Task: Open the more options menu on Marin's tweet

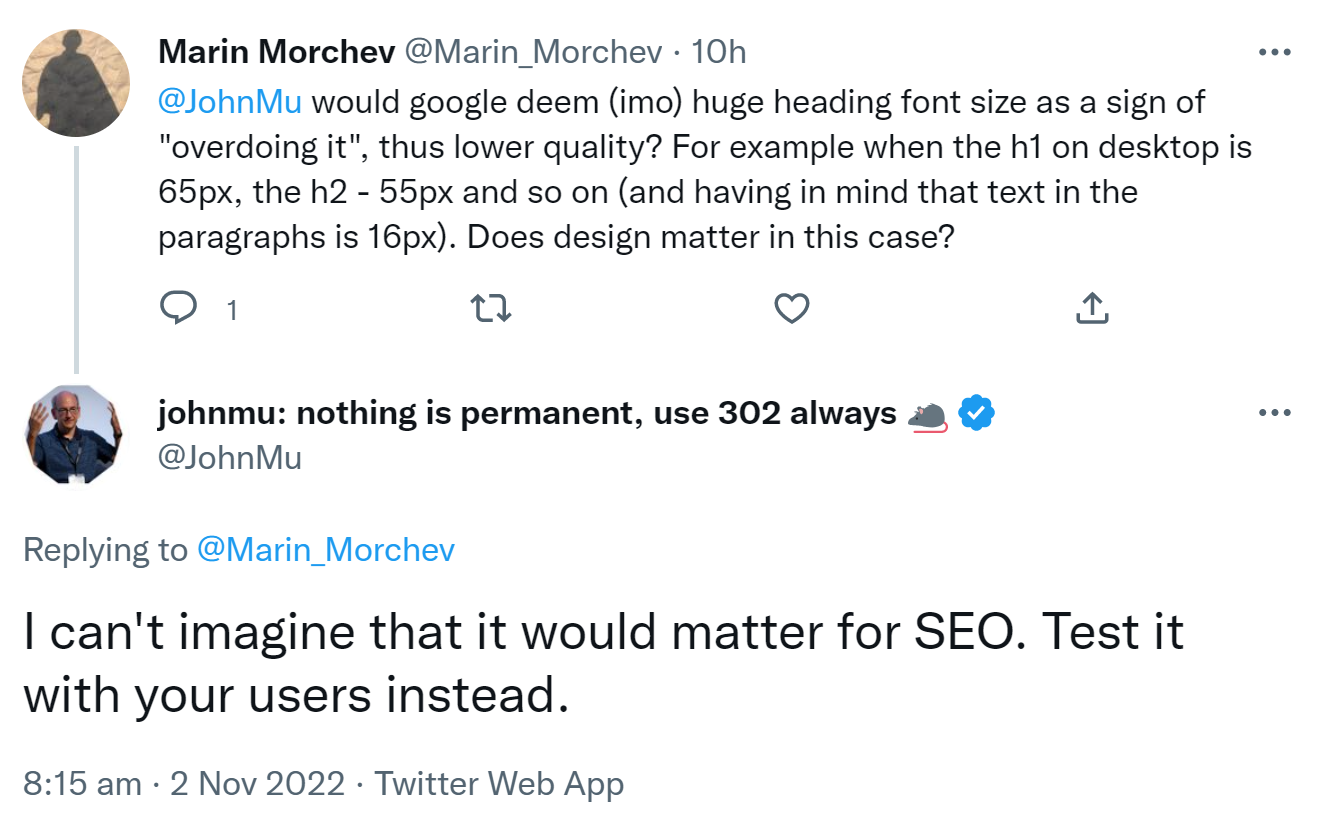Action: [1274, 51]
